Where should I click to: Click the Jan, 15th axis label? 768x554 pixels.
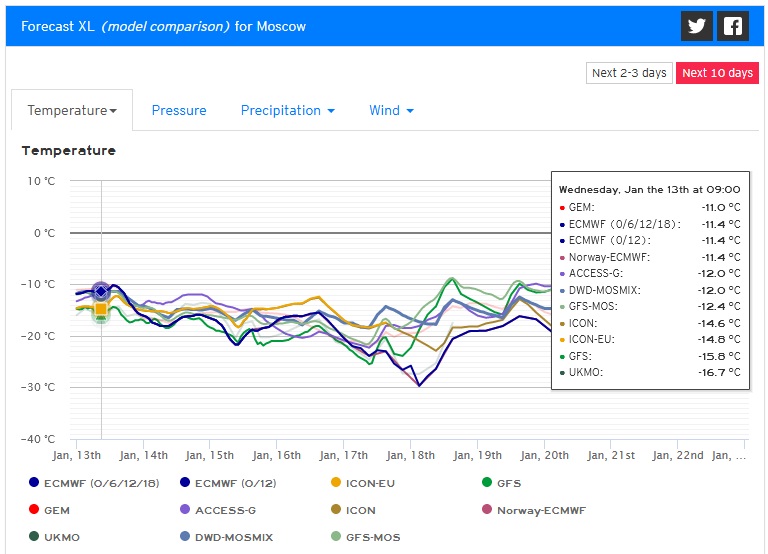point(210,456)
